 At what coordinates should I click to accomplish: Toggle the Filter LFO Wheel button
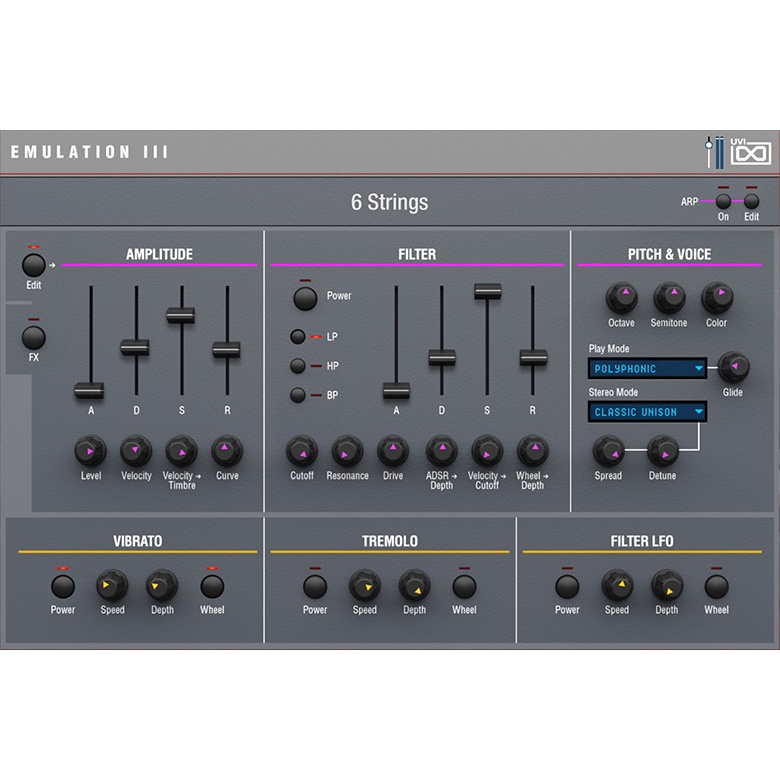(x=716, y=586)
